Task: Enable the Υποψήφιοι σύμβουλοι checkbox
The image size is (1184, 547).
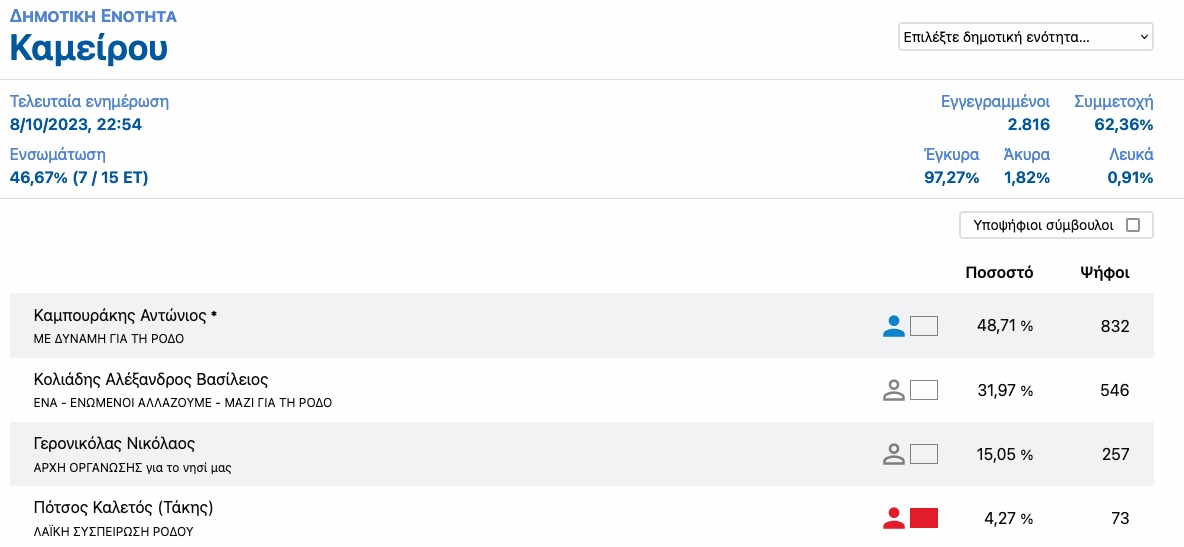Action: [1133, 225]
